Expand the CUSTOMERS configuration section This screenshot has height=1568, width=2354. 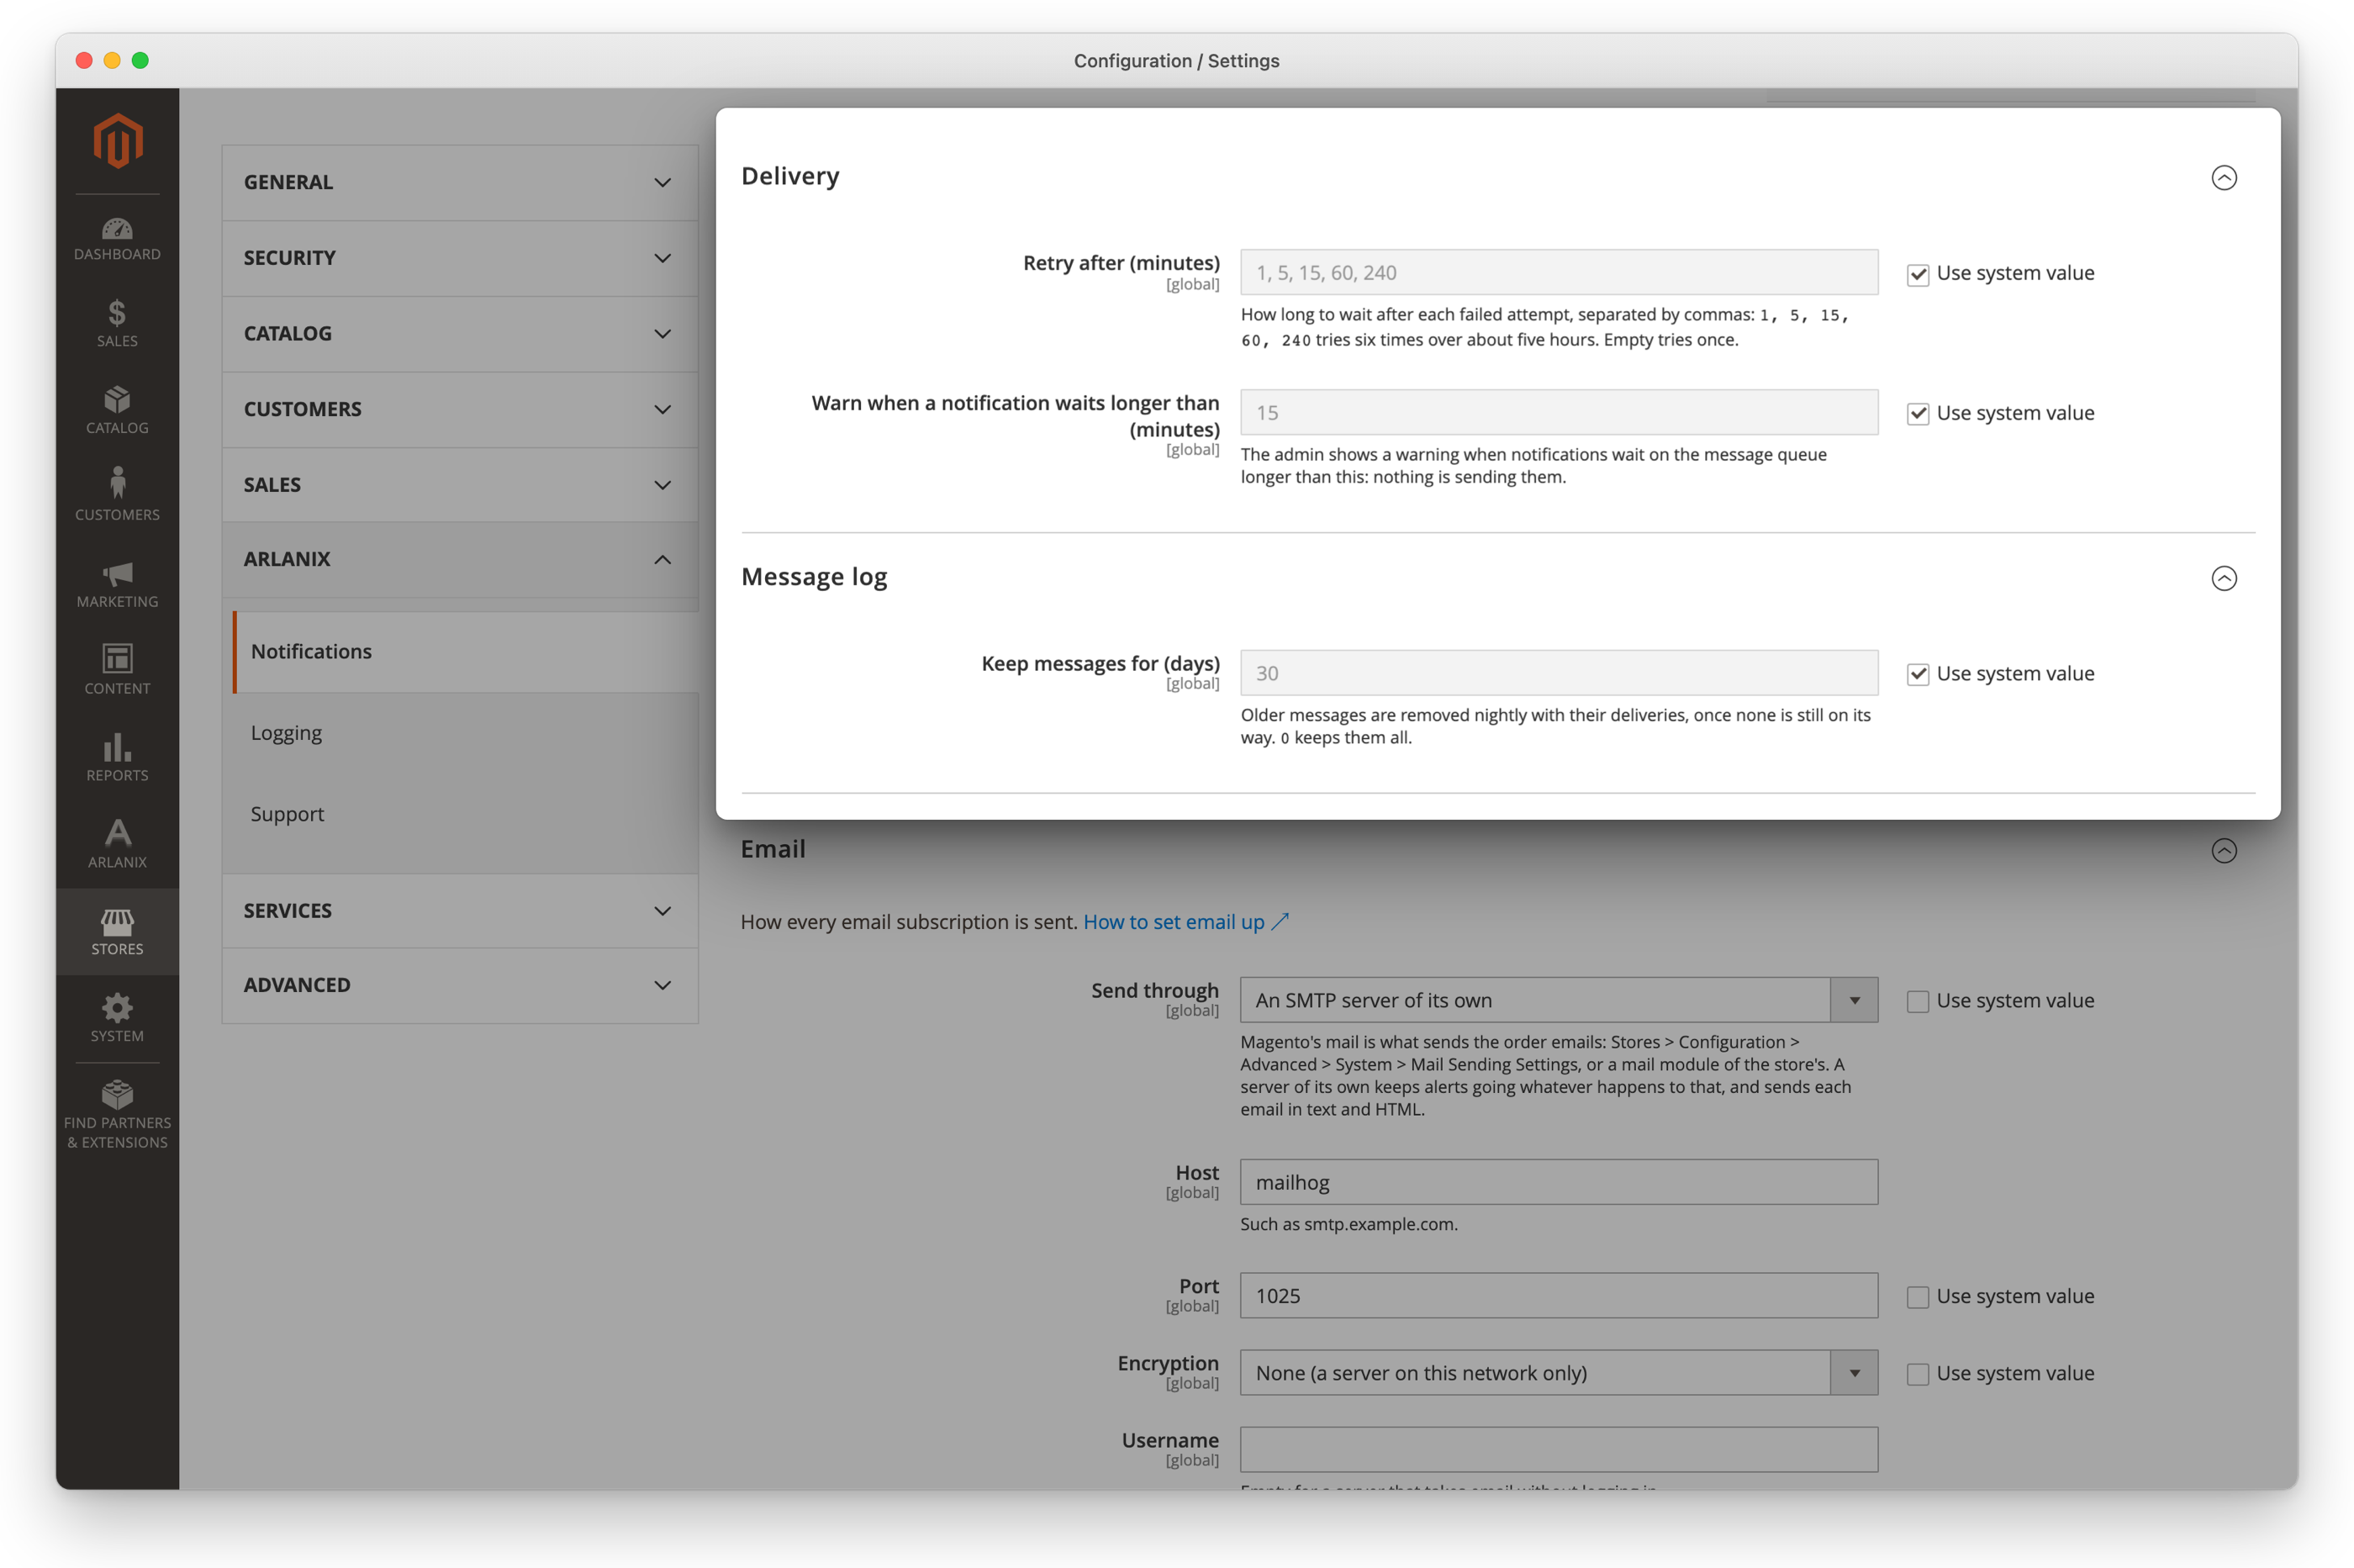(460, 409)
